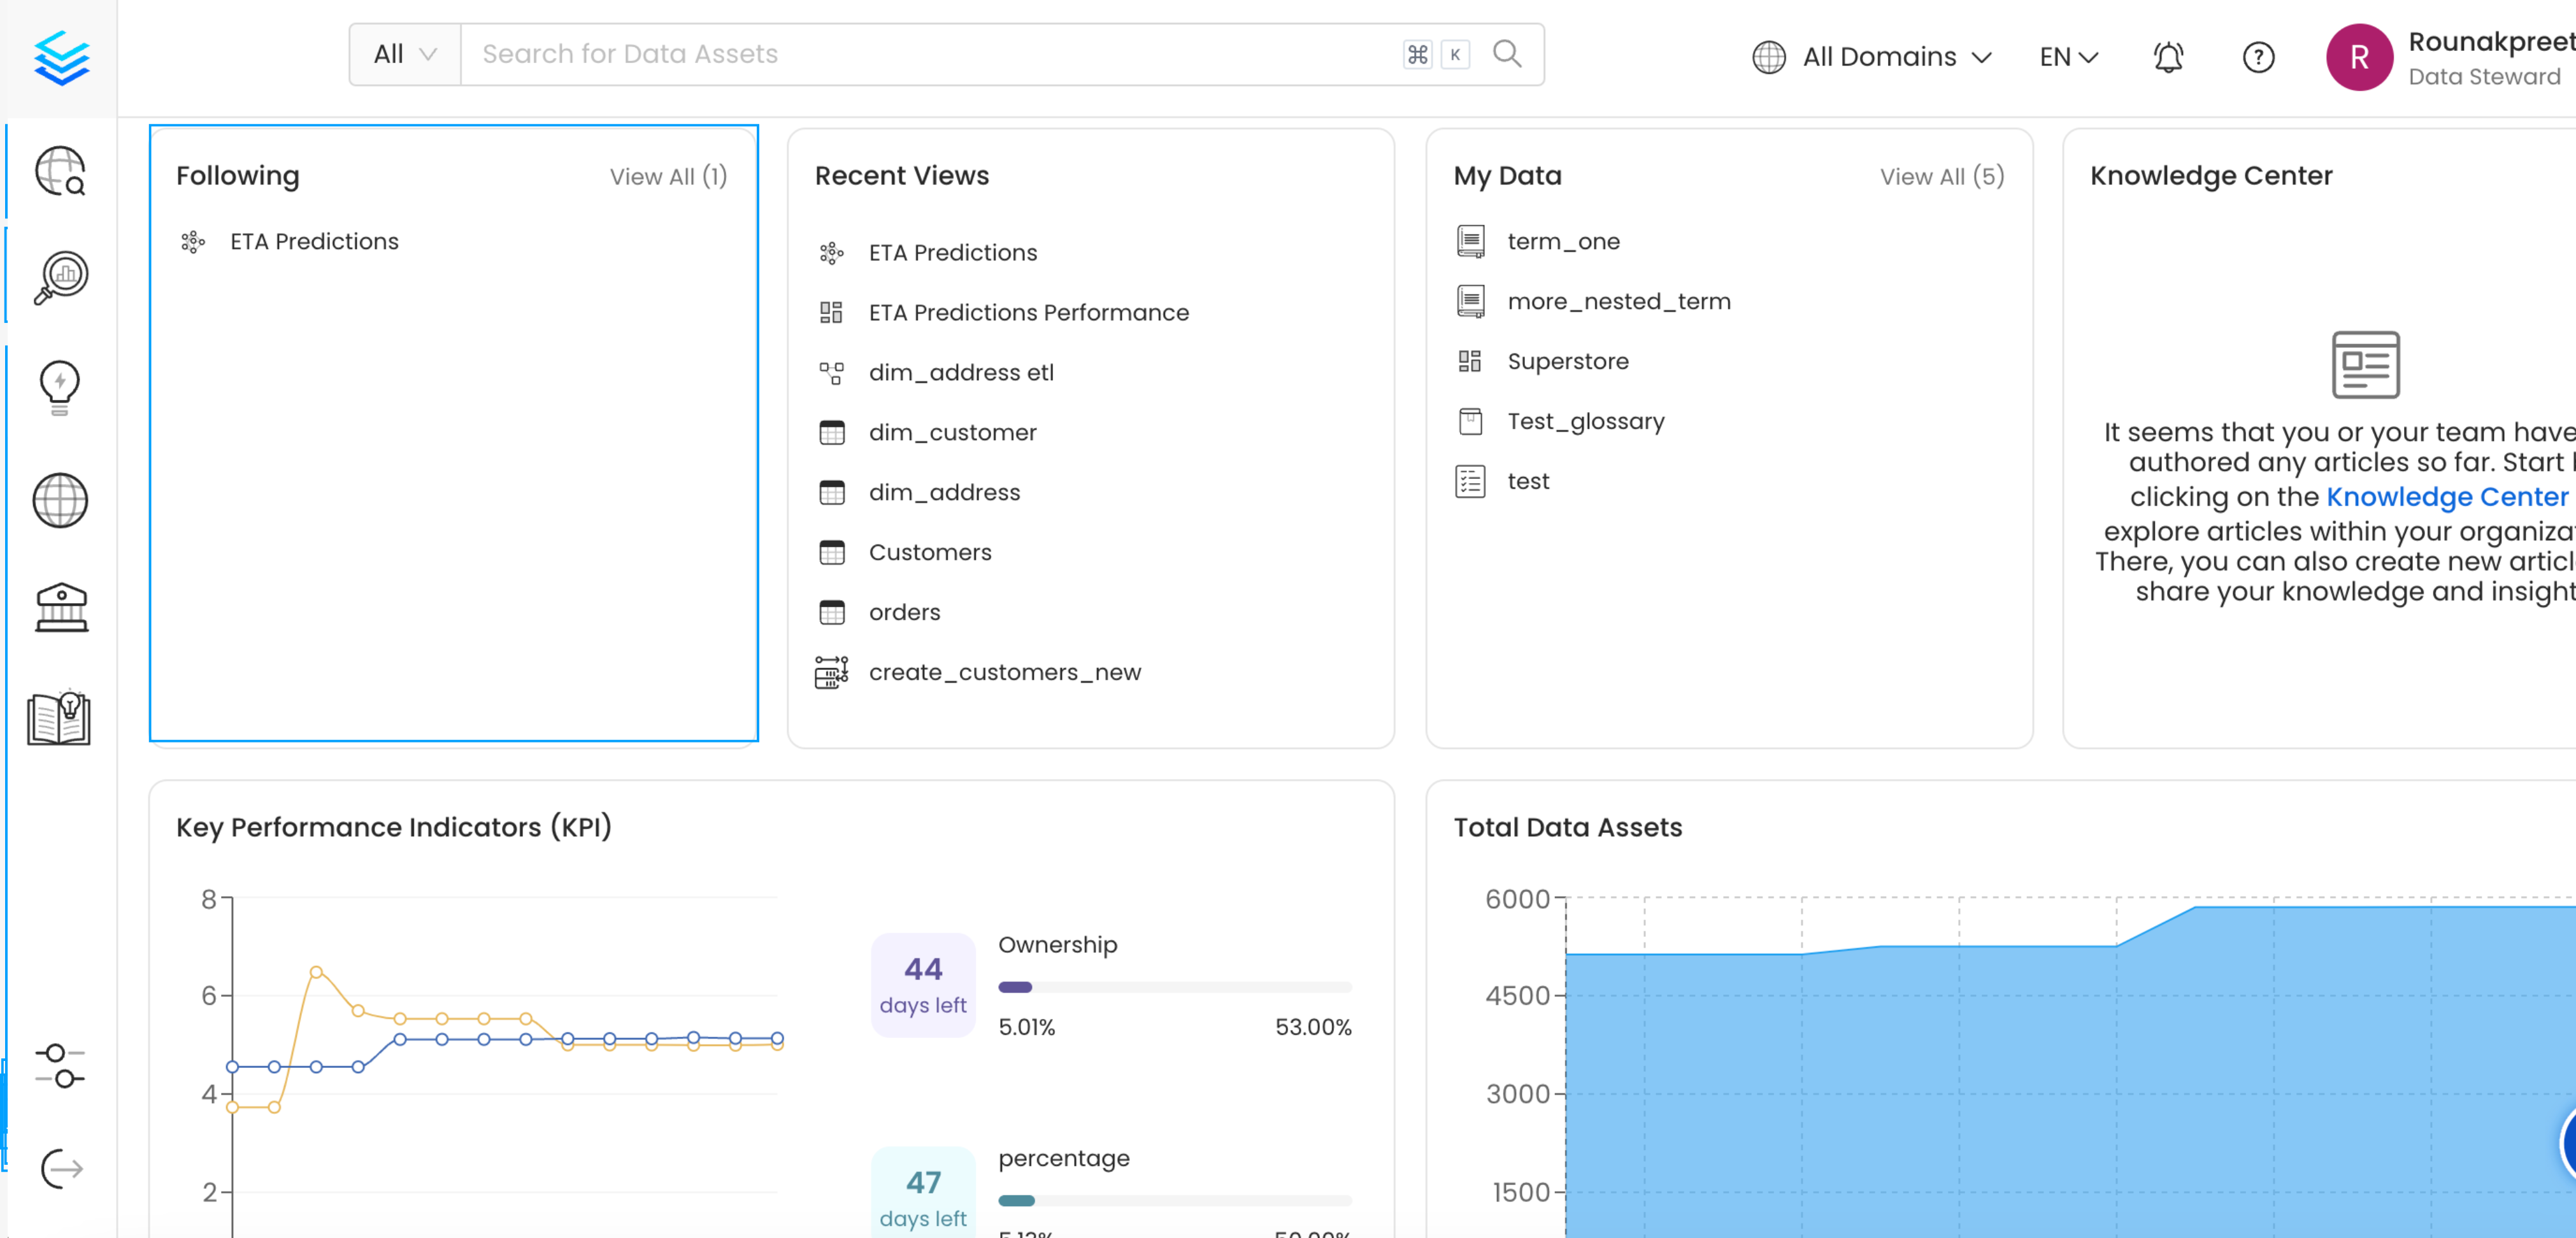Screen dimensions: 2576x1238
Task: Open View All in the My Data panel
Action: pyautogui.click(x=1941, y=176)
